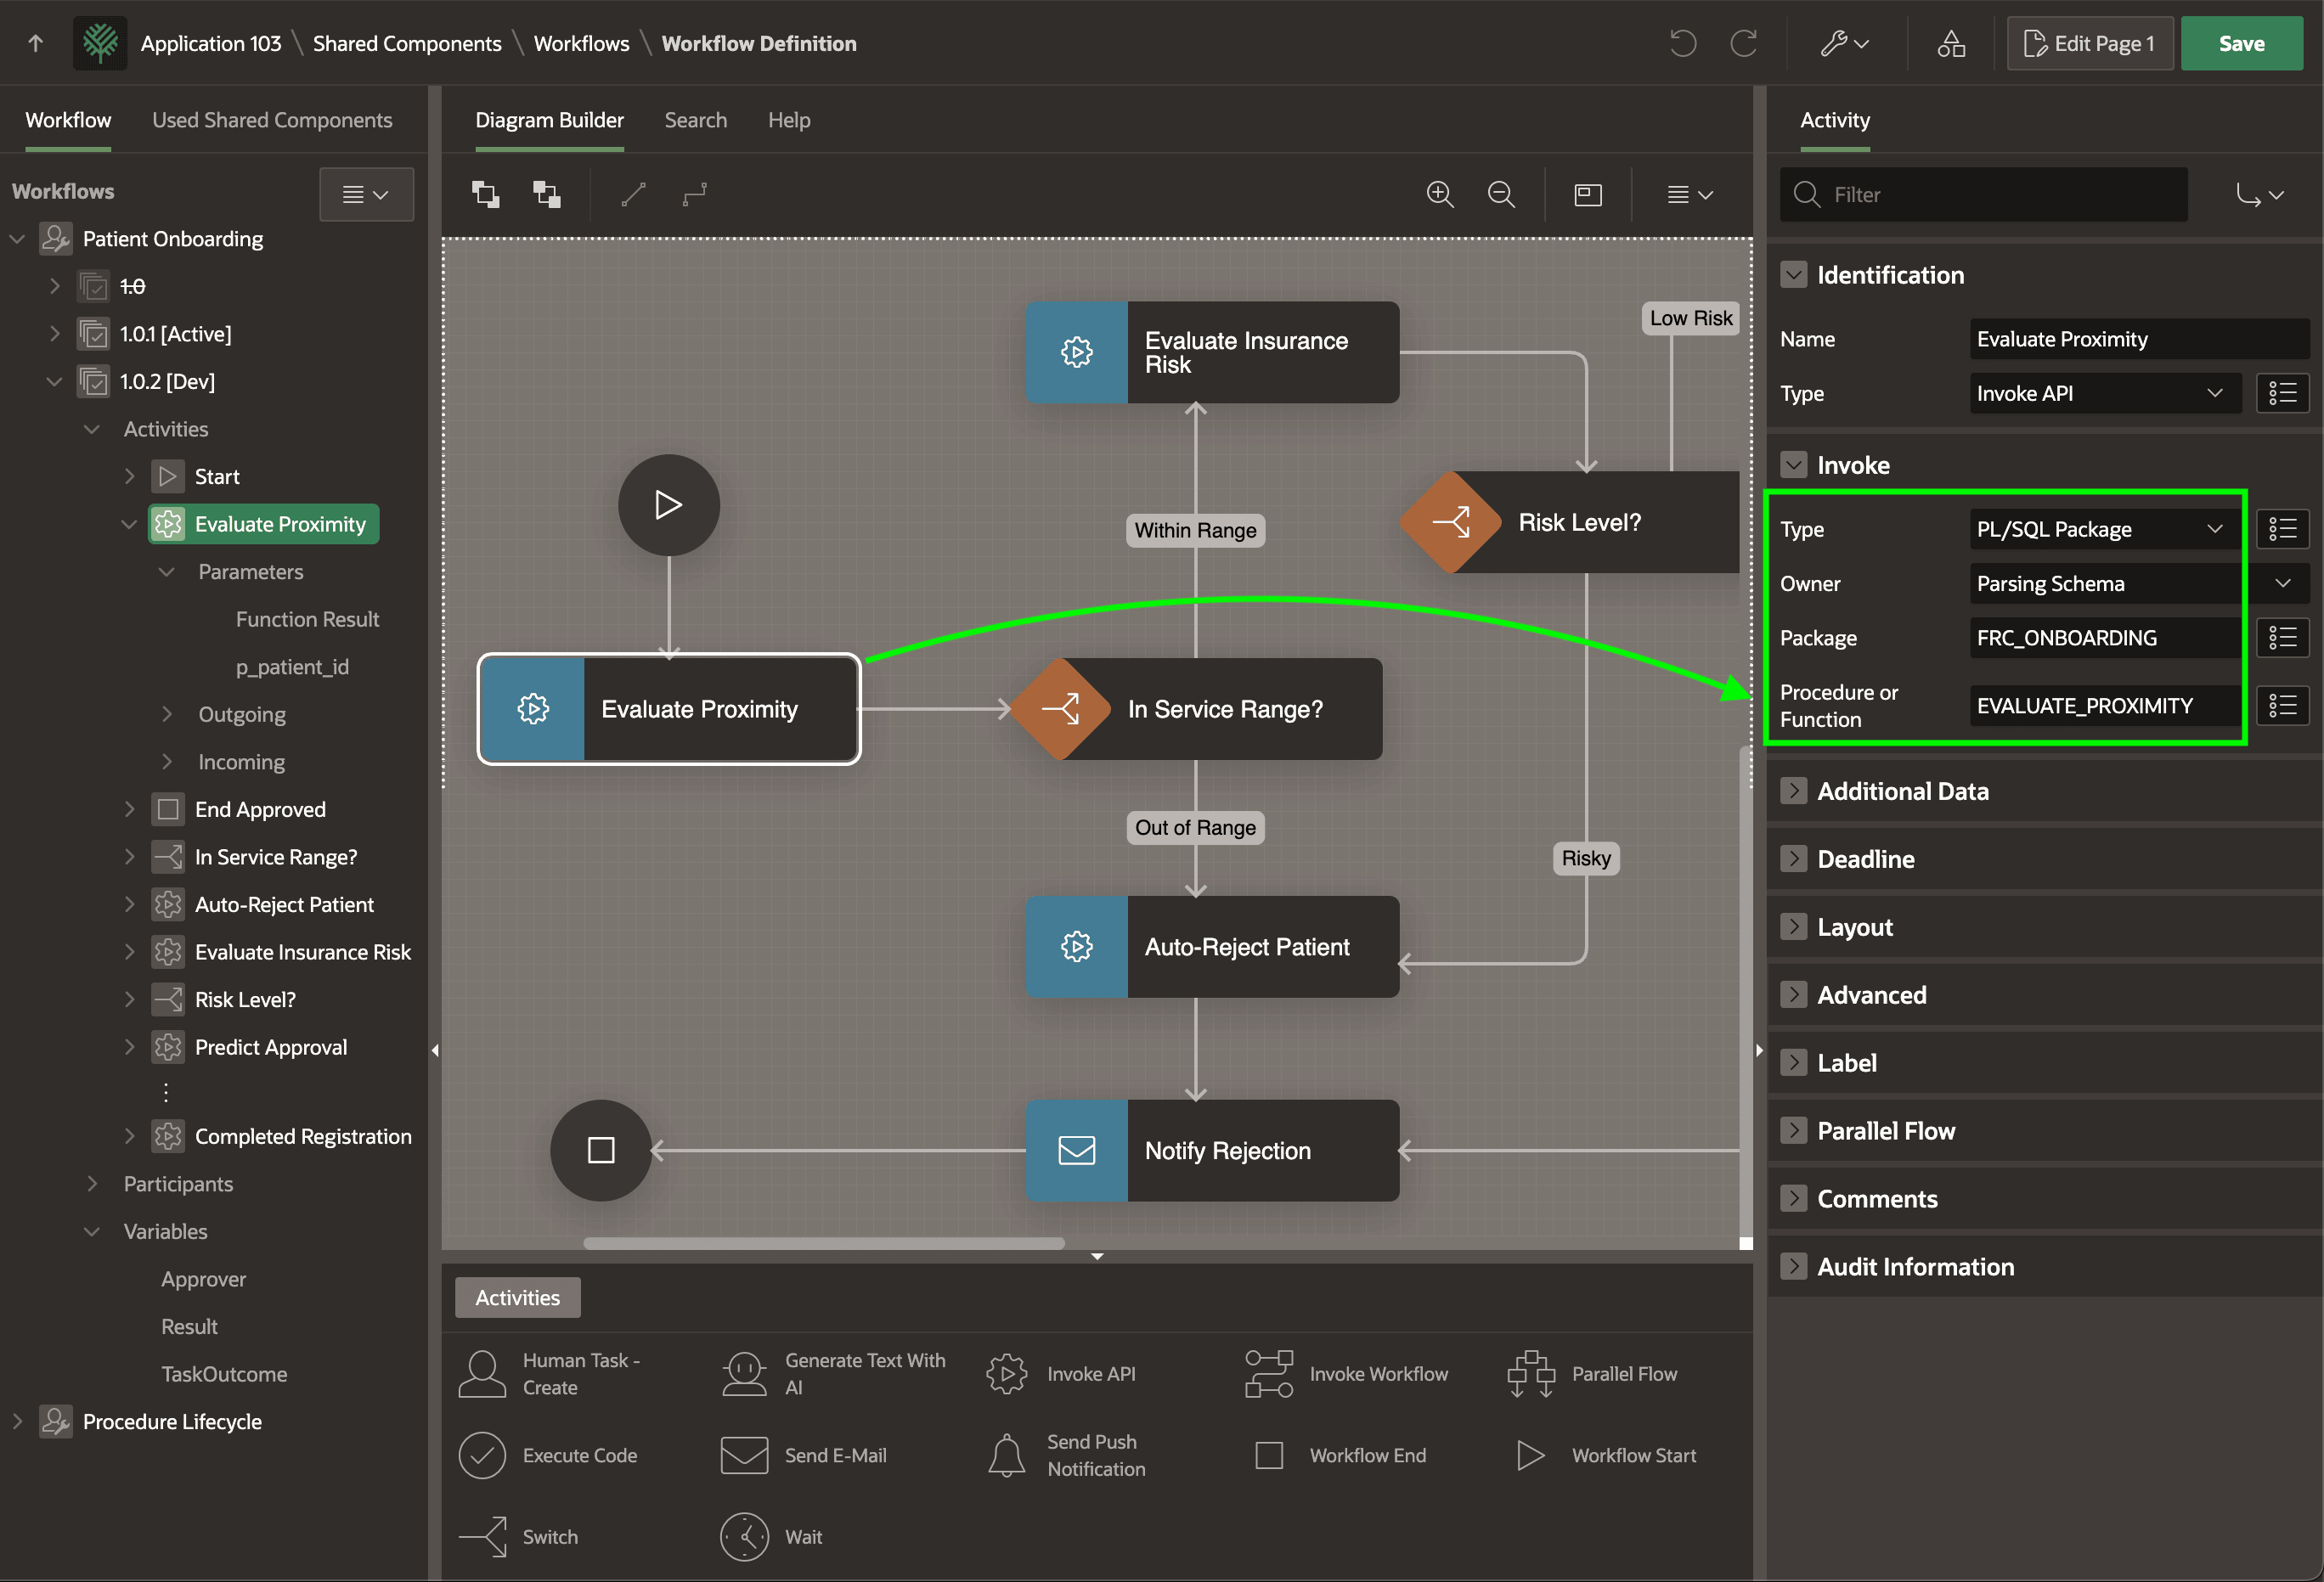2324x1582 pixels.
Task: Click the undo arrow icon
Action: pos(1682,43)
